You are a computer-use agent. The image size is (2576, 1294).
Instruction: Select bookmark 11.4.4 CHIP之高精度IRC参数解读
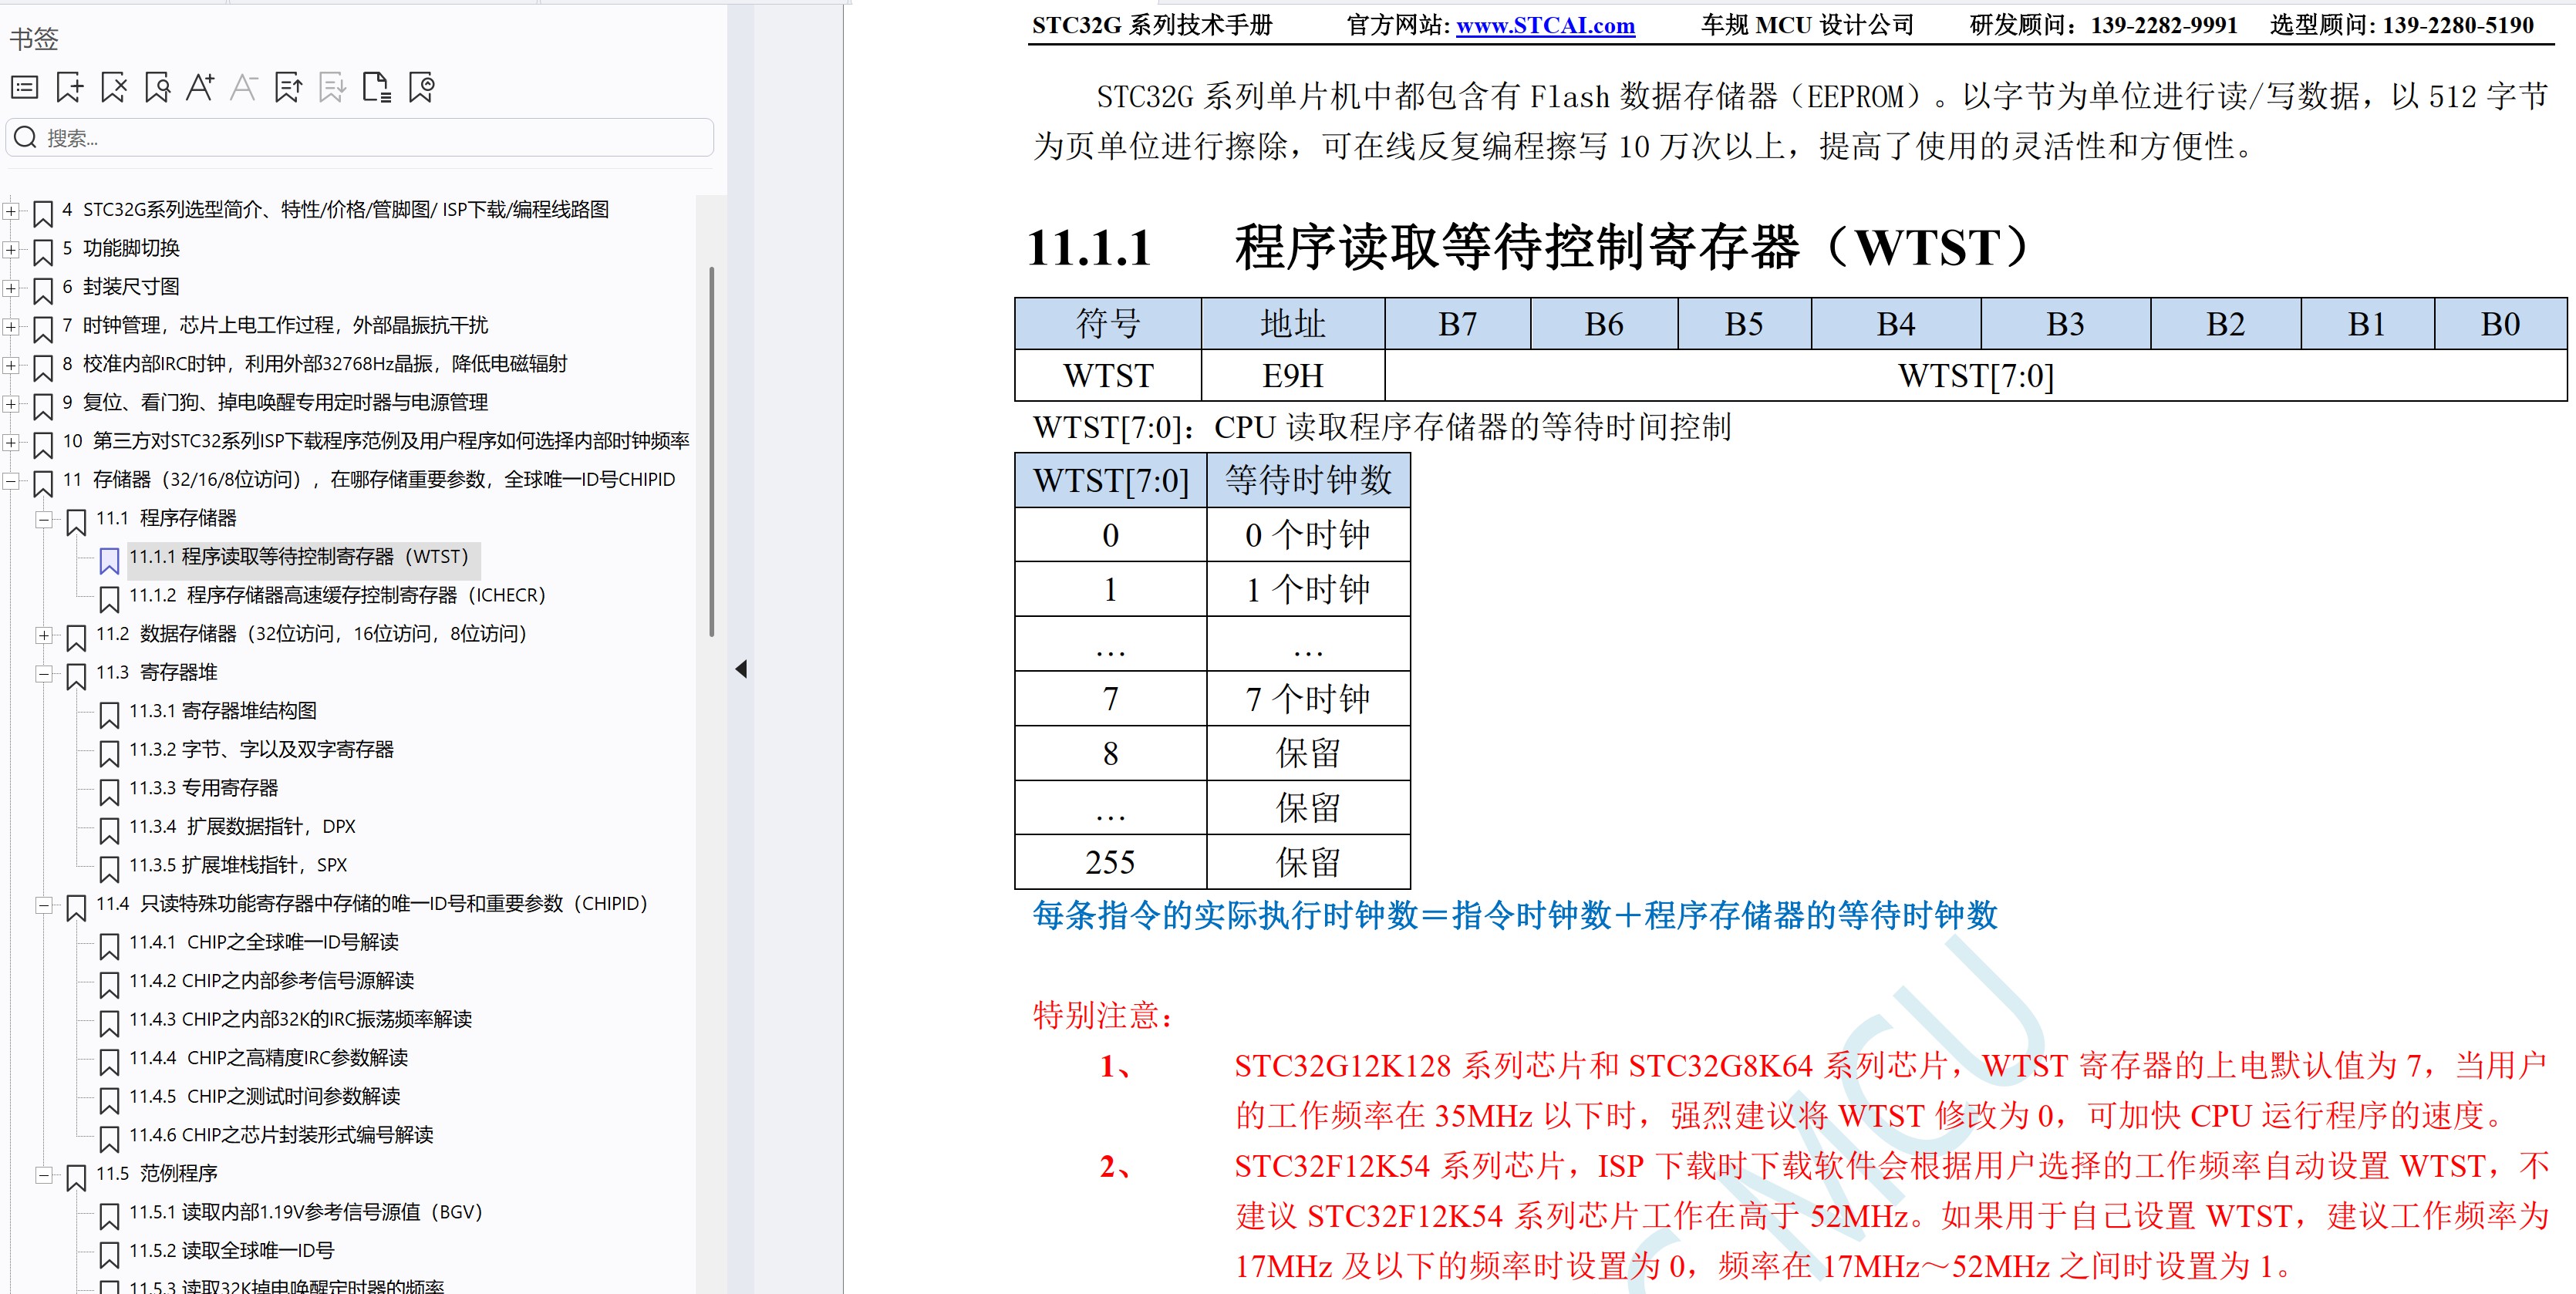[x=269, y=1058]
